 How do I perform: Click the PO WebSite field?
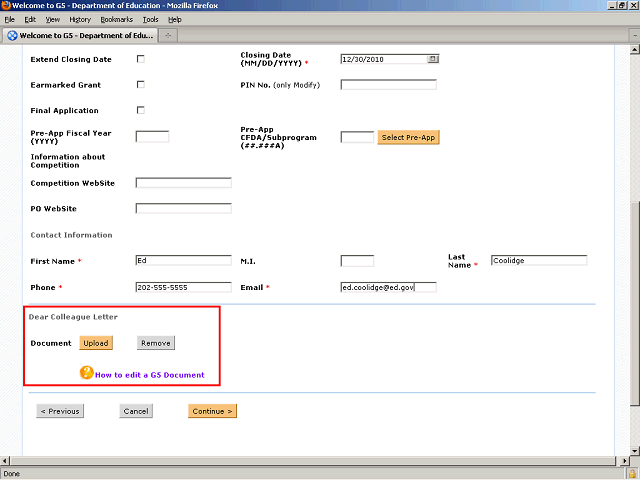click(184, 208)
